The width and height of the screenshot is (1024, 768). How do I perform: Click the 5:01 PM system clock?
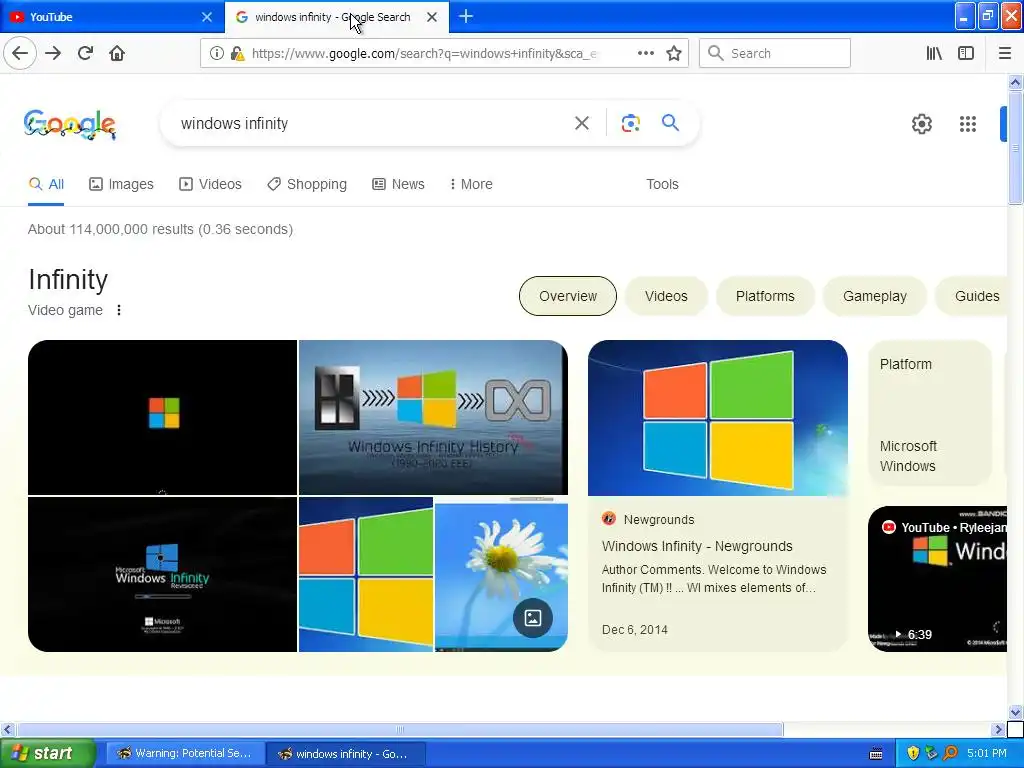[x=987, y=754]
